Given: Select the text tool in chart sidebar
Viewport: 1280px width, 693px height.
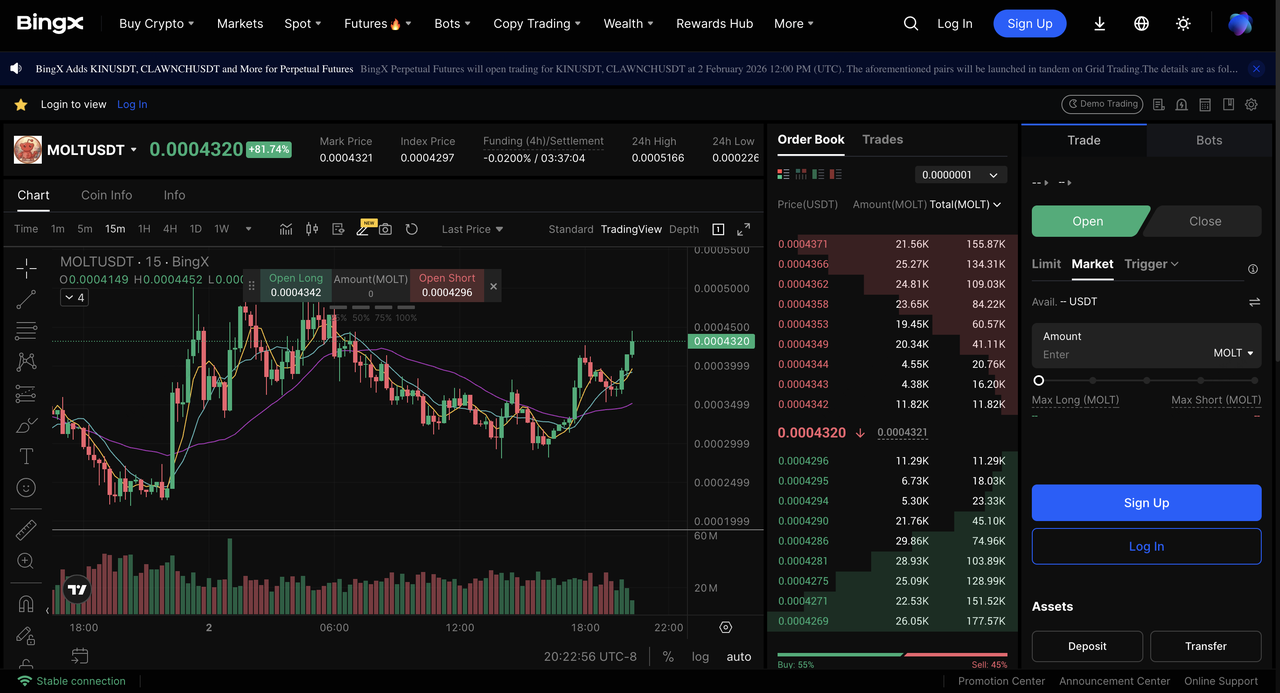Looking at the screenshot, I should coord(26,456).
